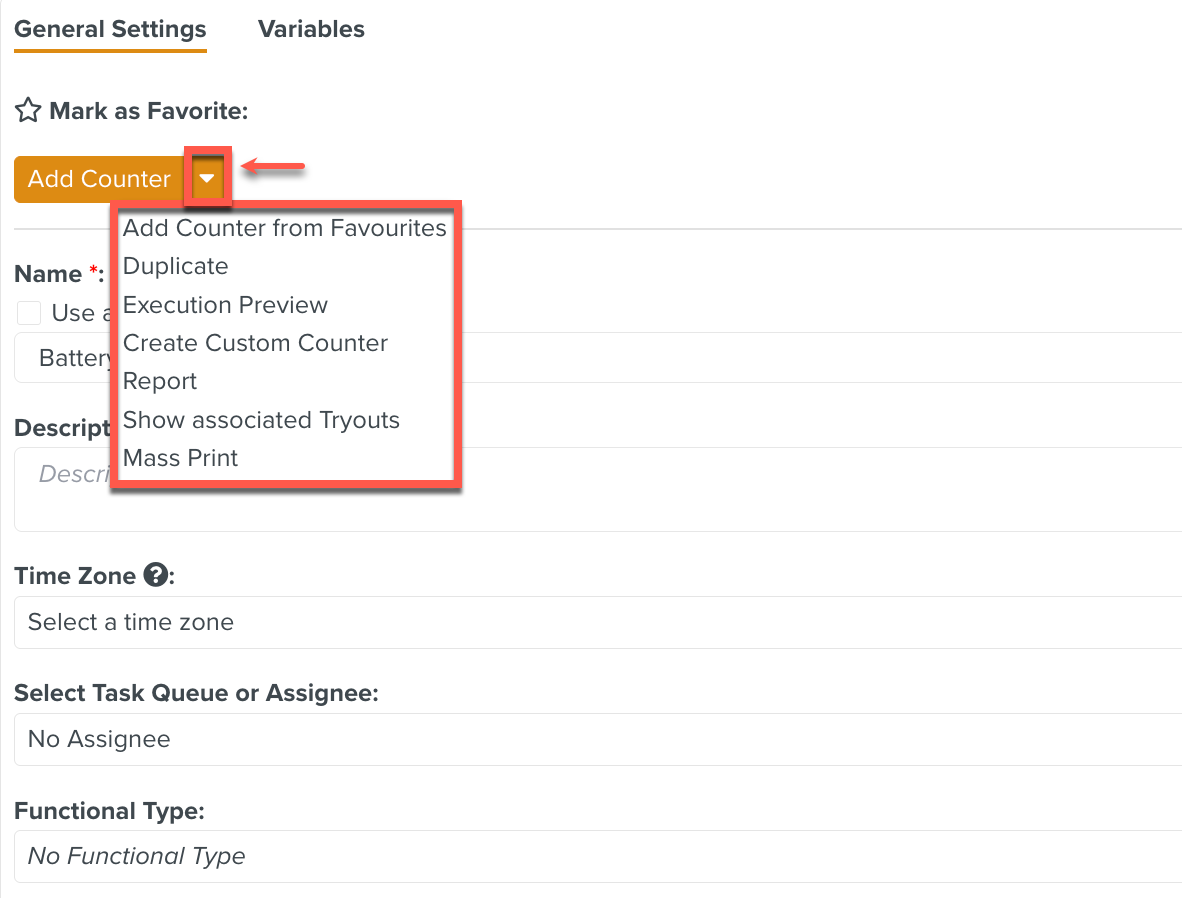
Task: Click the caret arrow next to Add Counter
Action: coord(207,178)
